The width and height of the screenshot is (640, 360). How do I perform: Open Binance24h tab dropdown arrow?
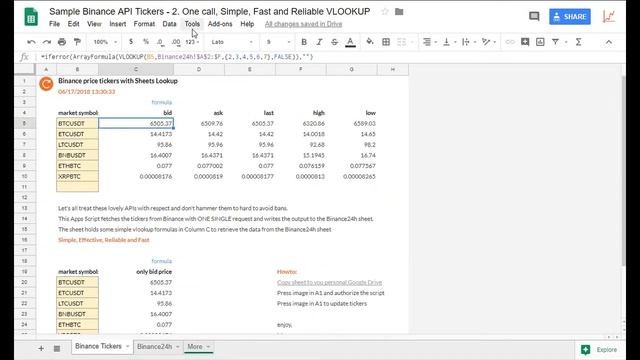178,347
